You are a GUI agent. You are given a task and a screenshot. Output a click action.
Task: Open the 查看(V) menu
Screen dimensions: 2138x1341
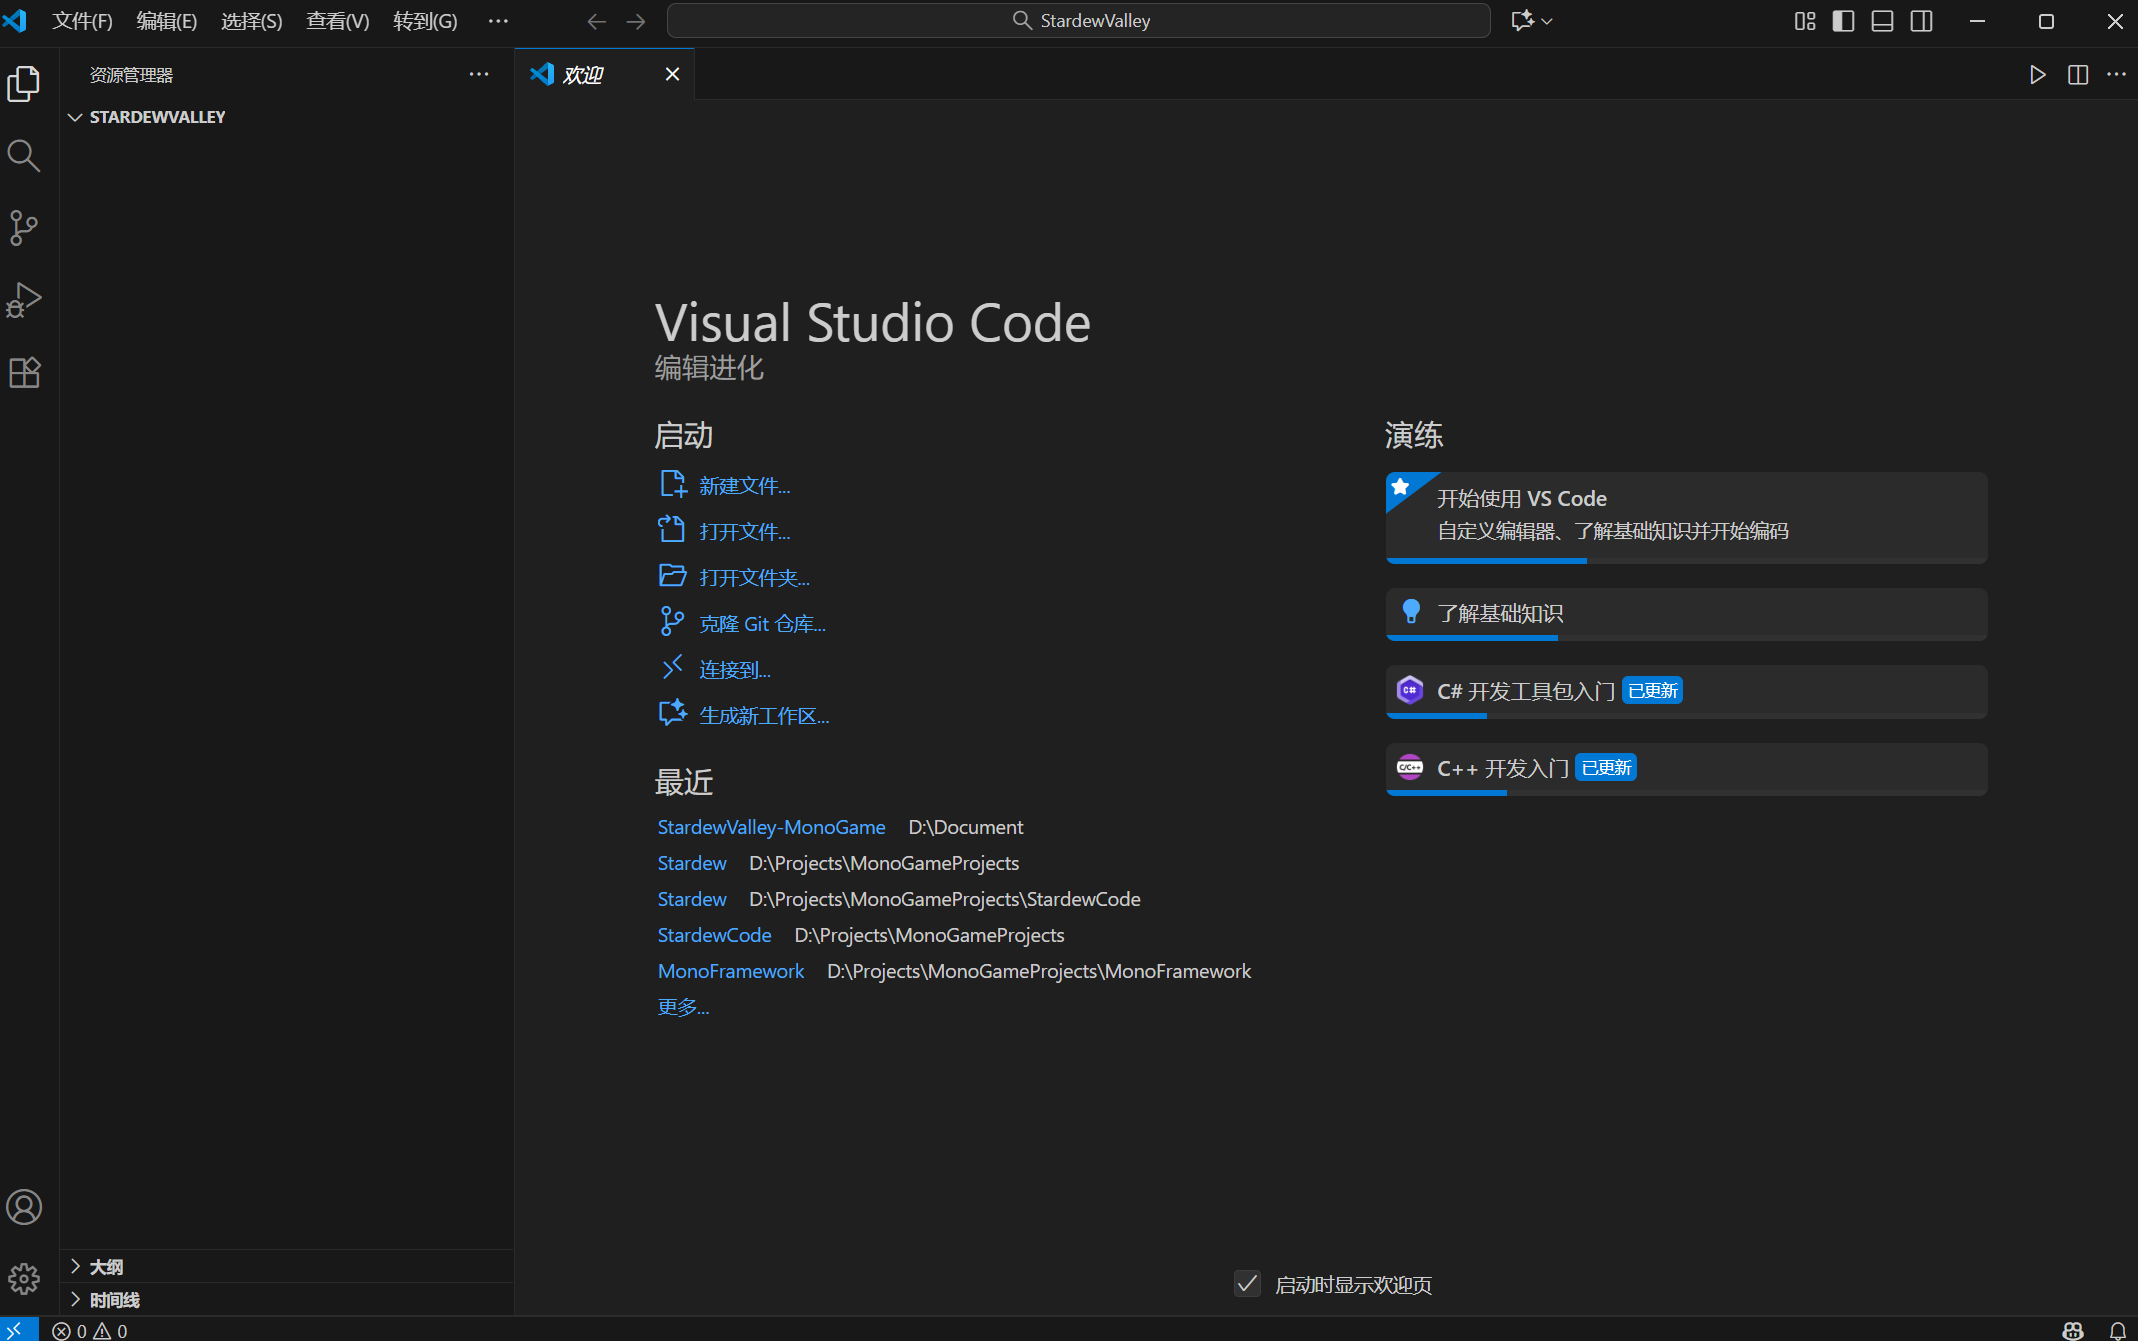coord(337,21)
